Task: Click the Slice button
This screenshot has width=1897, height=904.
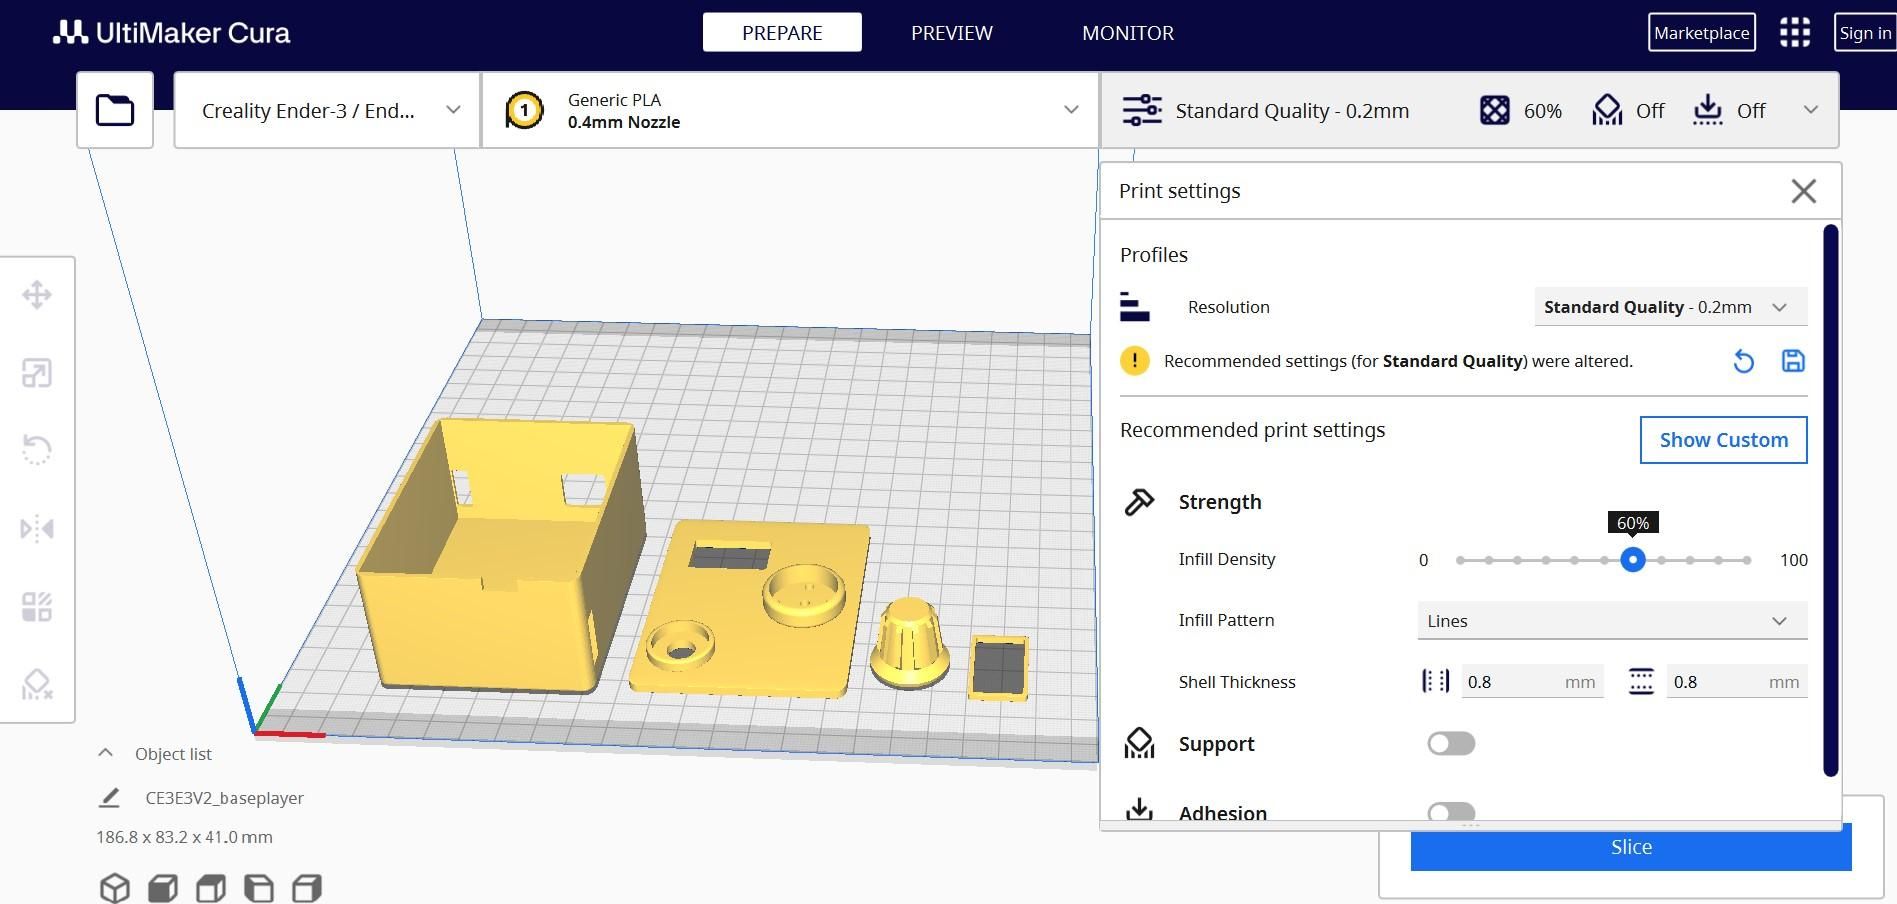Action: click(1631, 847)
